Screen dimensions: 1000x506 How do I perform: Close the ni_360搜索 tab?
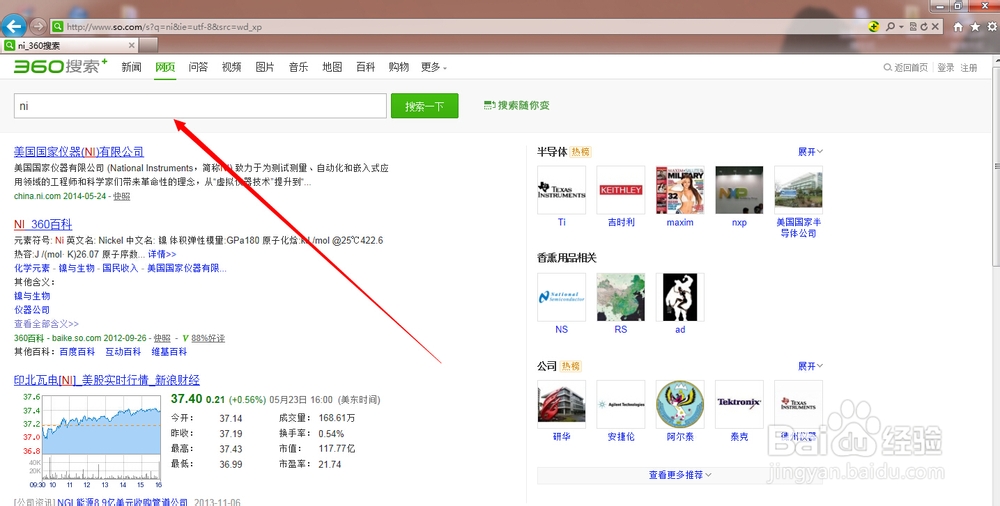point(131,45)
